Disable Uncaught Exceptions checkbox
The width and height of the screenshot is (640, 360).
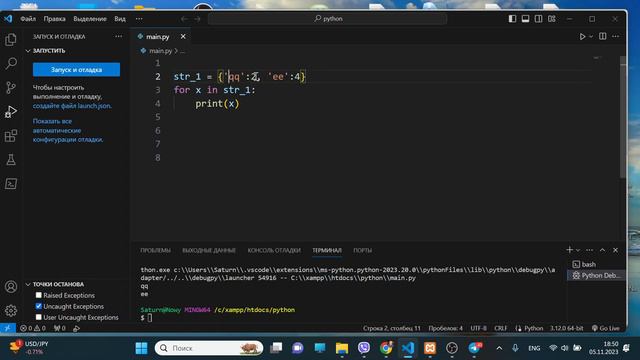click(38, 306)
